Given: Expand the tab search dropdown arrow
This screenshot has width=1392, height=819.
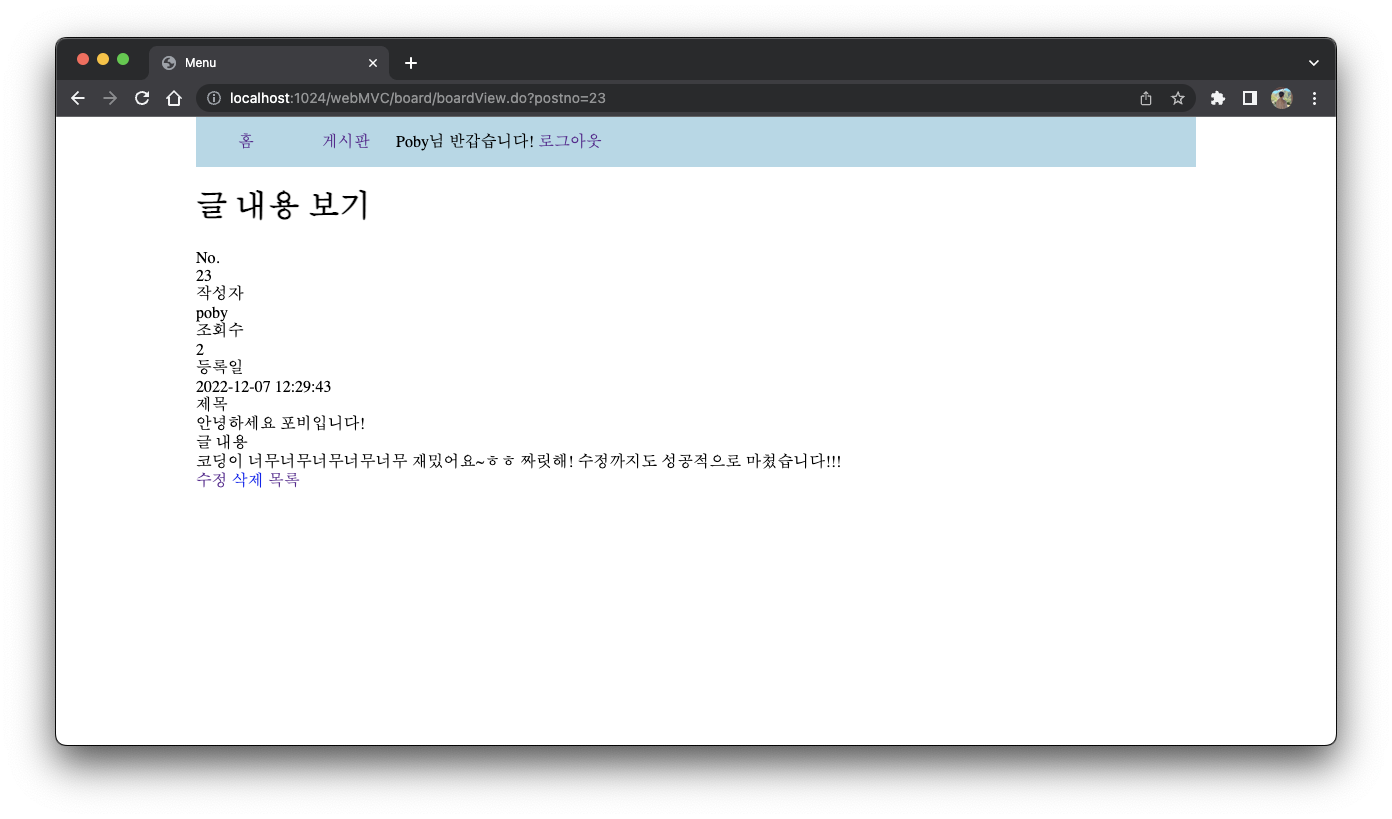Looking at the screenshot, I should click(x=1314, y=63).
